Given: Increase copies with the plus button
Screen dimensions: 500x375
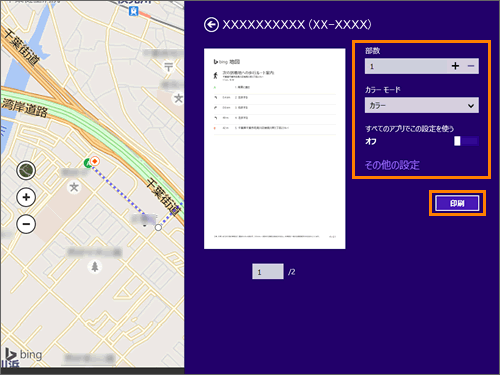Looking at the screenshot, I should (x=455, y=66).
